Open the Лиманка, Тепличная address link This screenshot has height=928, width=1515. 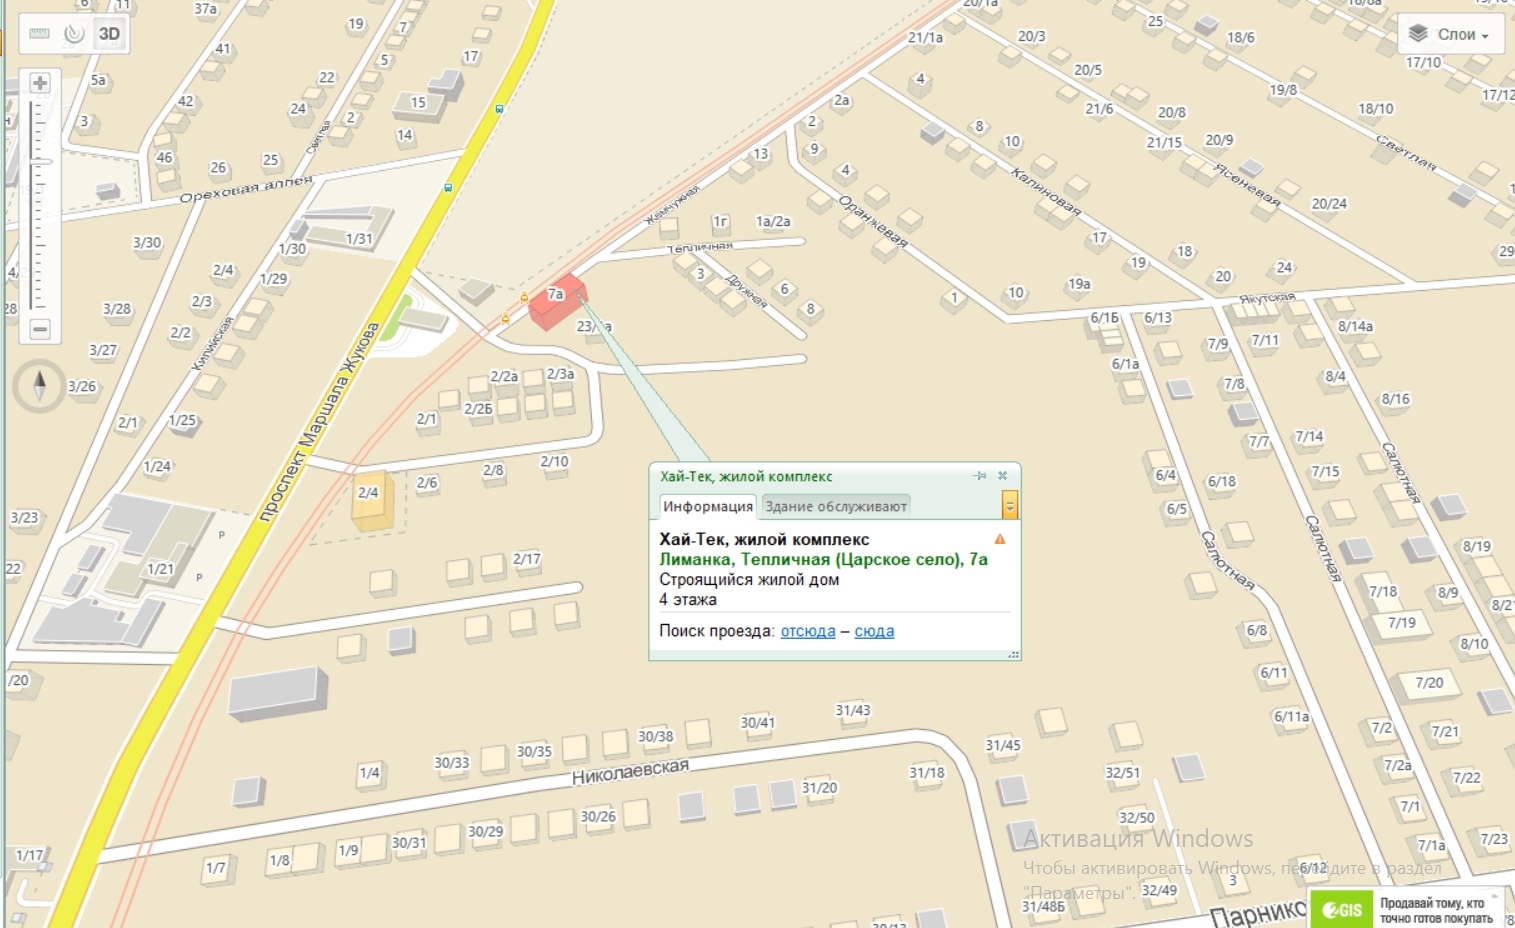823,559
